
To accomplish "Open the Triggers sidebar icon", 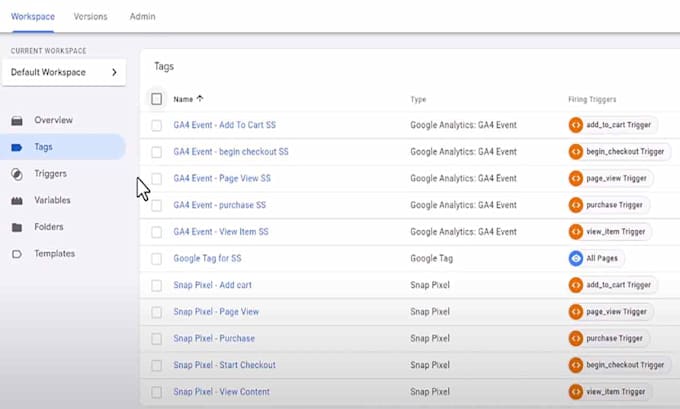I will [x=17, y=174].
